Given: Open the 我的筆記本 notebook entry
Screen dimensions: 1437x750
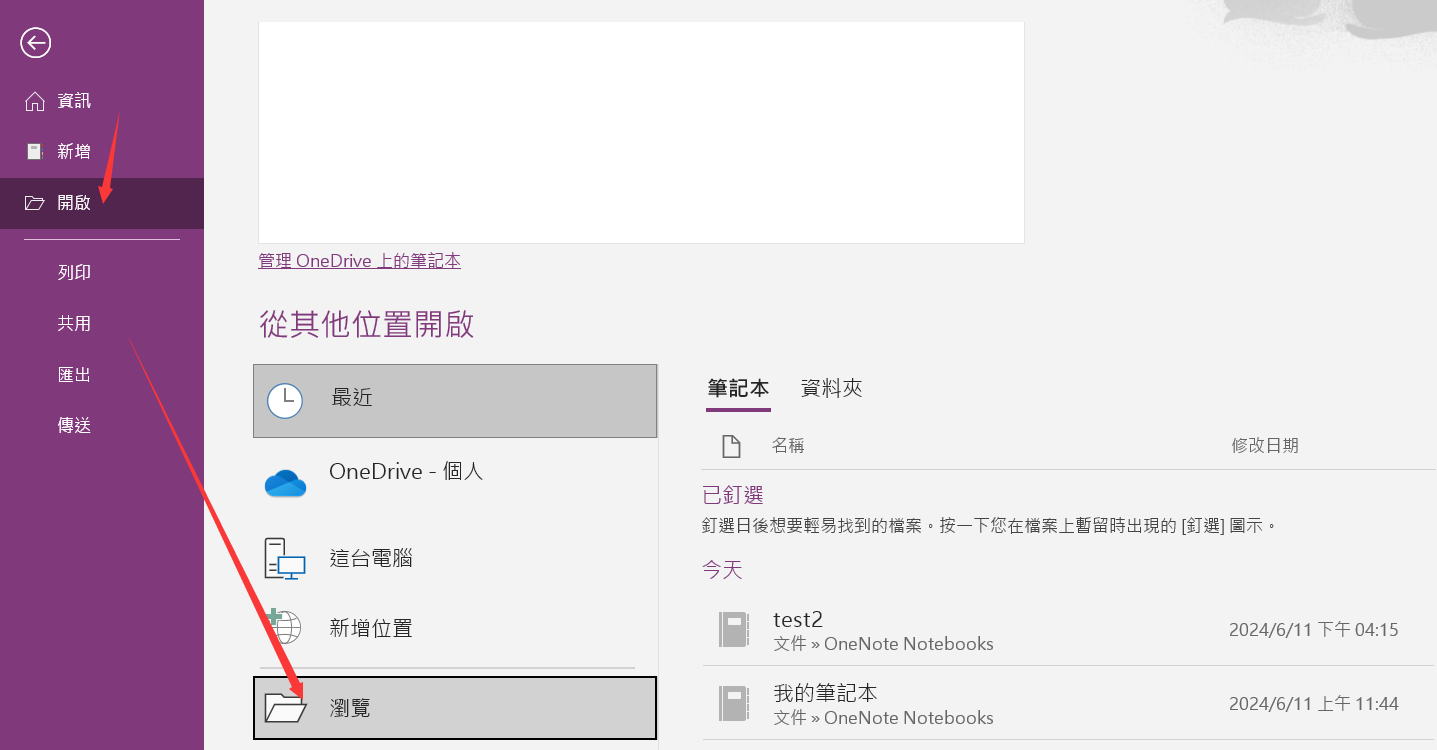Looking at the screenshot, I should (x=1069, y=703).
